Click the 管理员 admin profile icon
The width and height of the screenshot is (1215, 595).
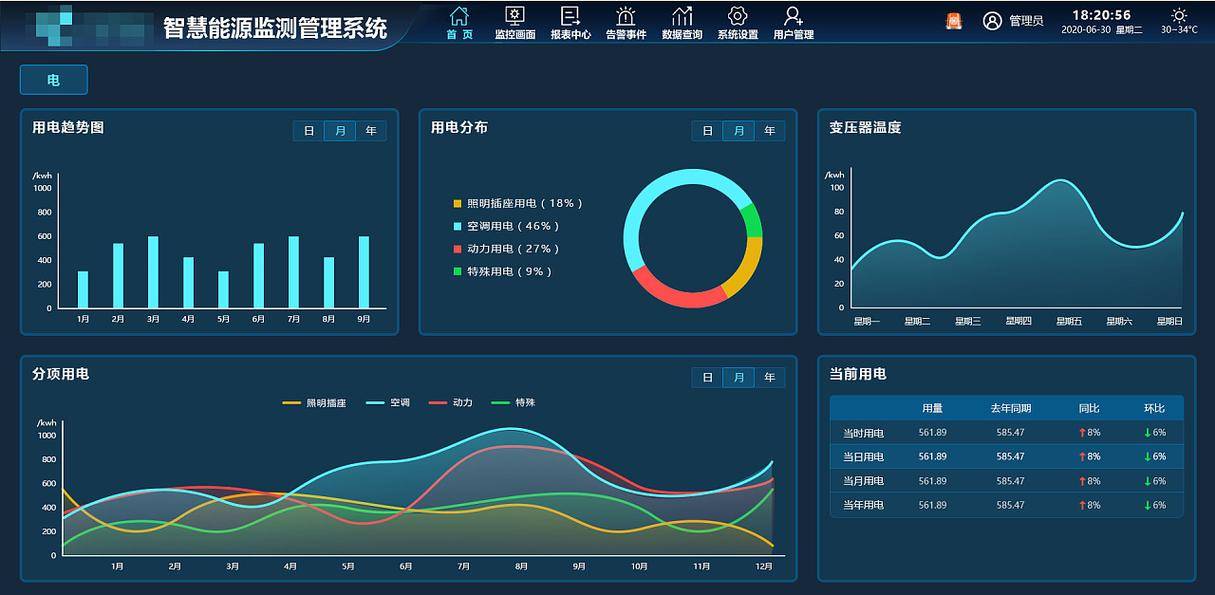point(991,21)
